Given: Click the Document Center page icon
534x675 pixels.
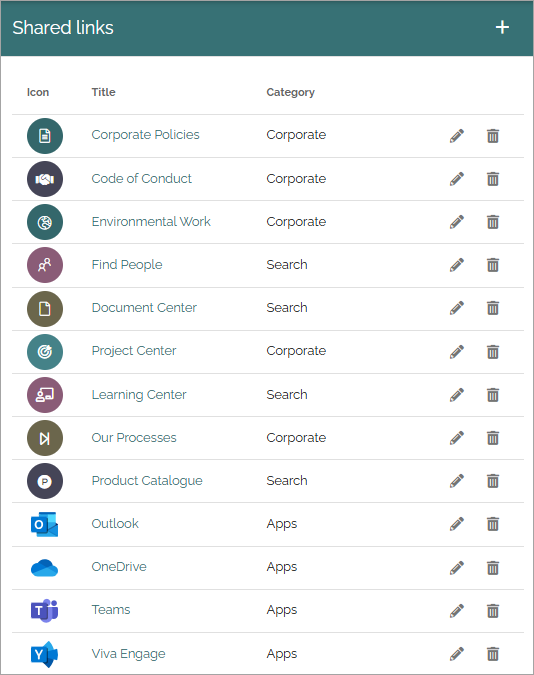Looking at the screenshot, I should click(45, 309).
